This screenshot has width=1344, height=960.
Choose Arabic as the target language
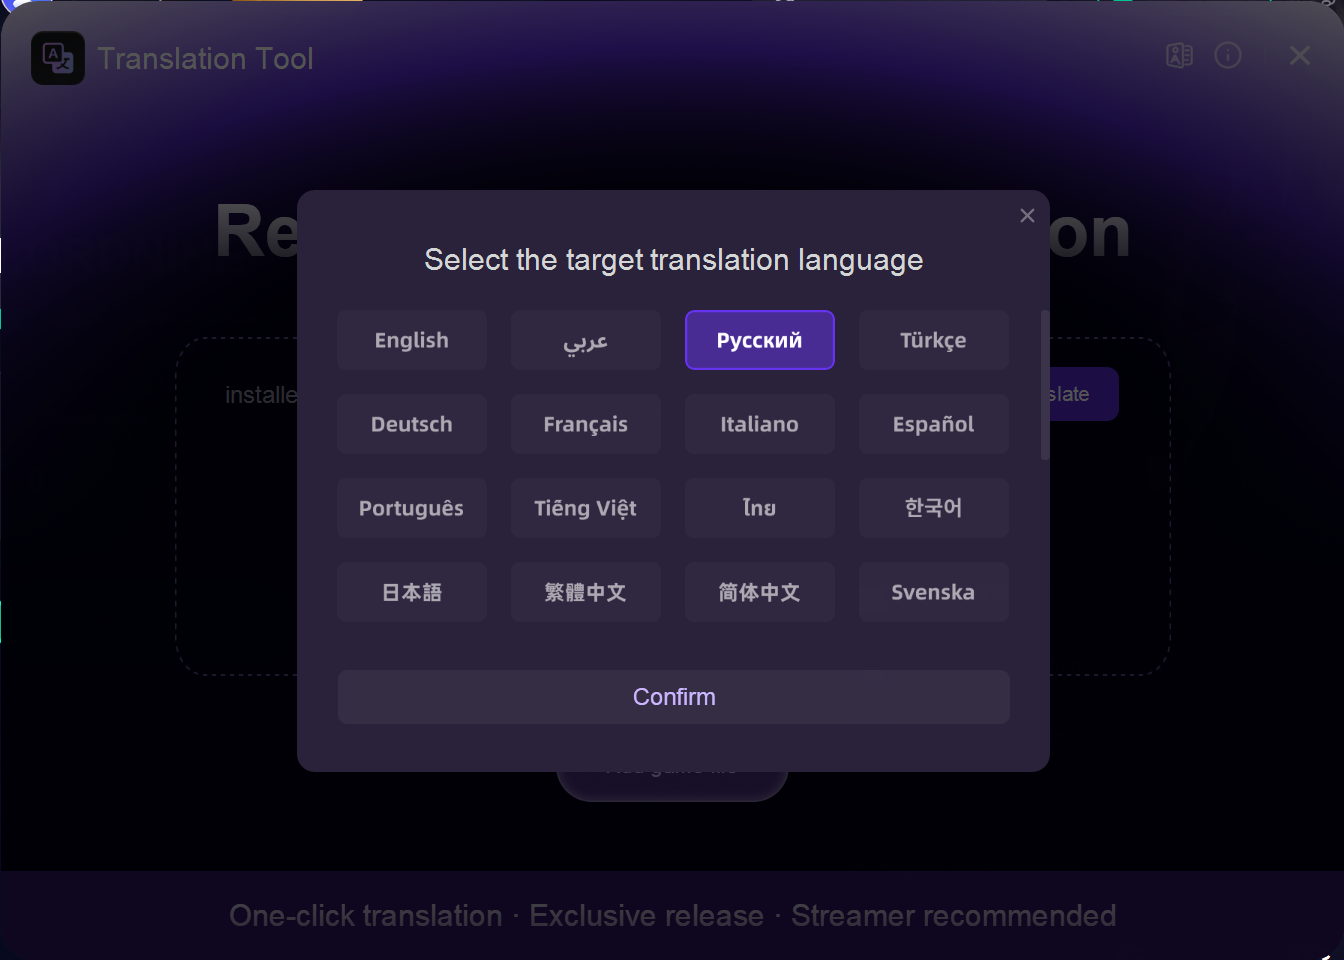585,340
